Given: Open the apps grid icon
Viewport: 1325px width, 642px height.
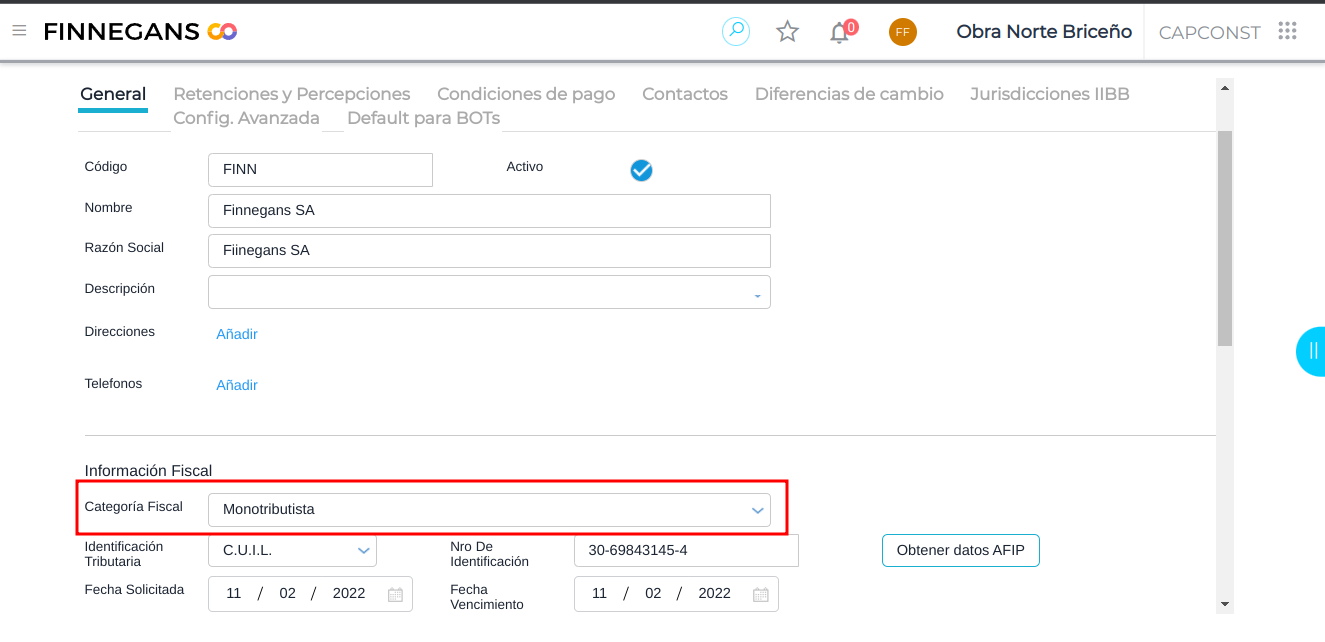Looking at the screenshot, I should point(1288,31).
